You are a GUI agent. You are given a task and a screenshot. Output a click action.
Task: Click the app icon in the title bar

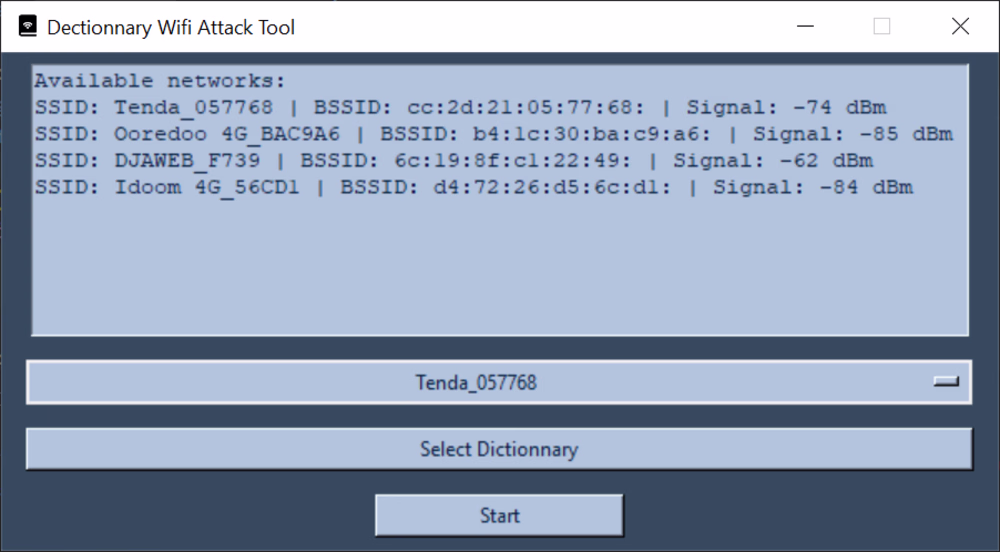pos(27,27)
